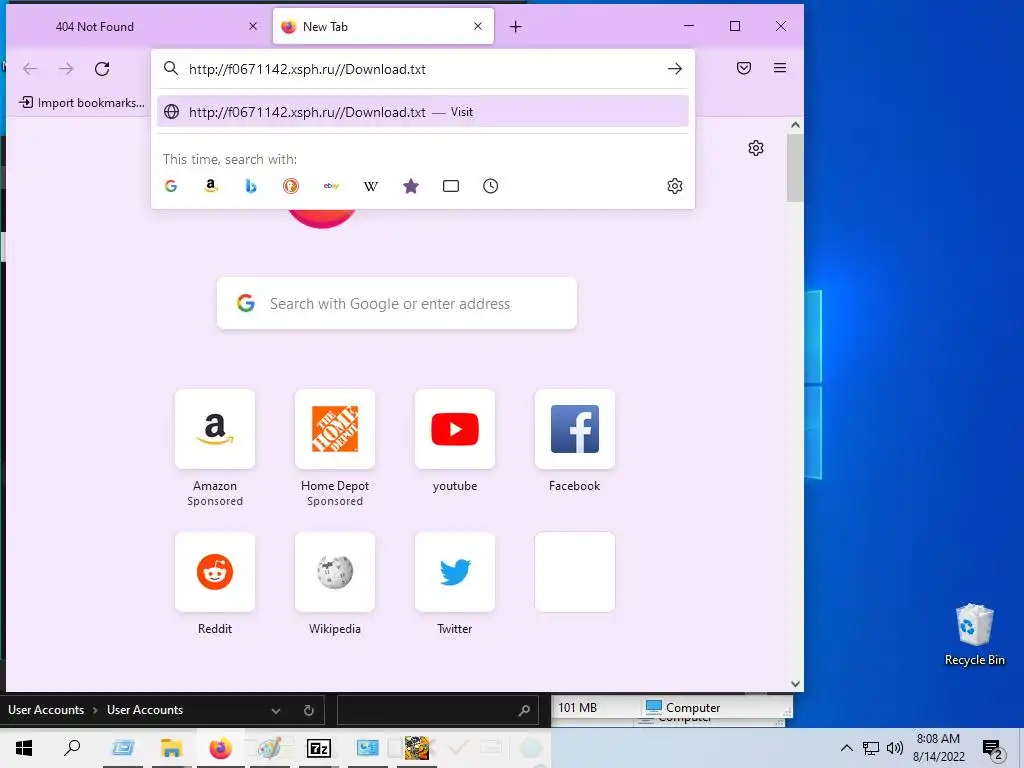1024x768 pixels.
Task: Click the Computer item in background window
Action: 683,707
